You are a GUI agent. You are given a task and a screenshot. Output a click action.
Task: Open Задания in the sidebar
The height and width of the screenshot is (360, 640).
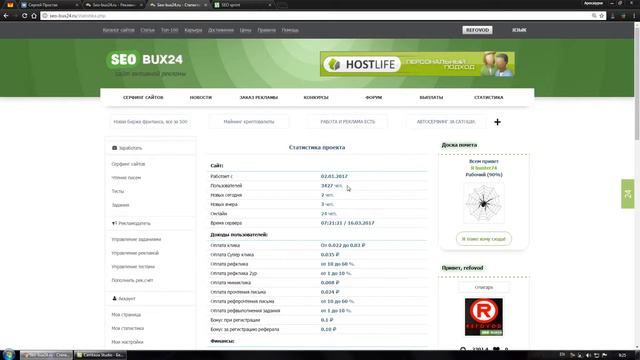pyautogui.click(x=120, y=205)
